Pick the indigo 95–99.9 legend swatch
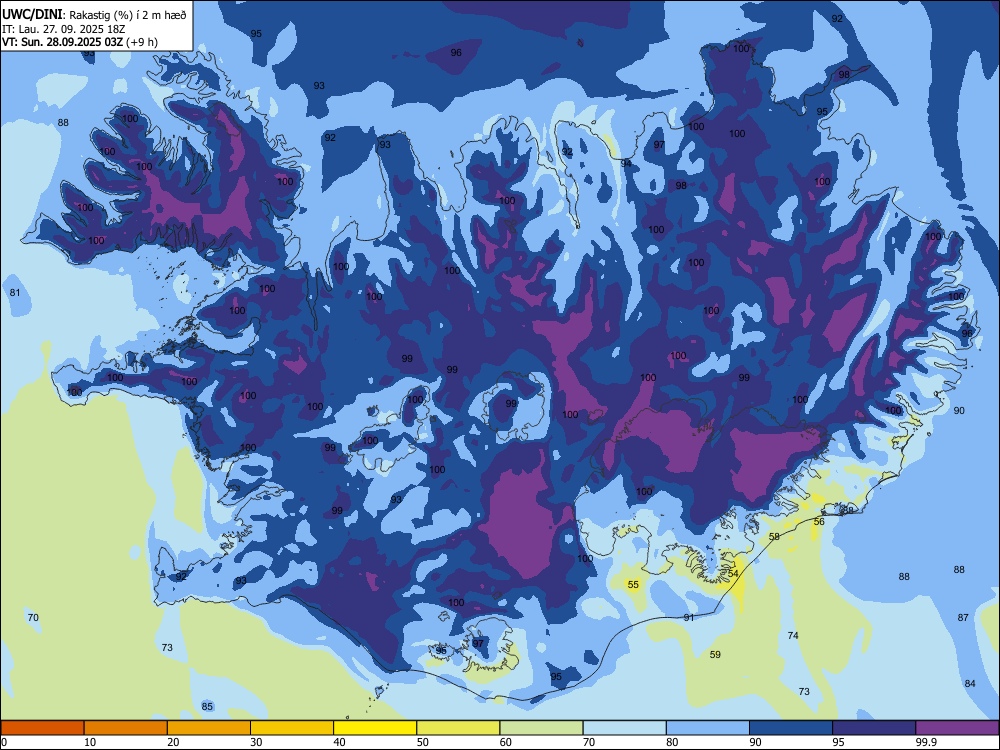The height and width of the screenshot is (750, 1000). click(x=874, y=728)
